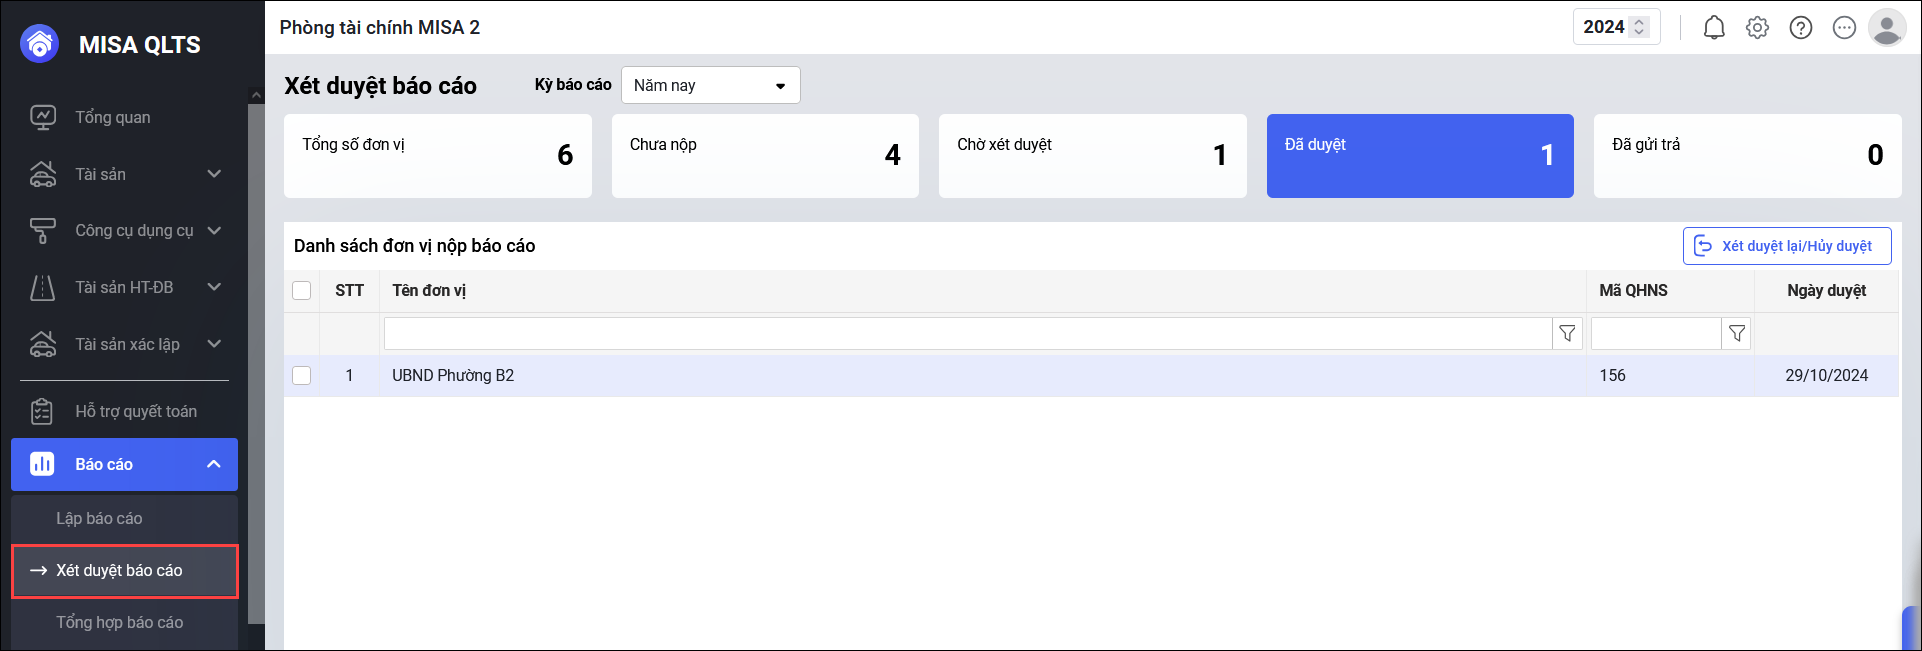Select the Chờ xét duyệt status card
The image size is (1922, 651).
[1092, 156]
